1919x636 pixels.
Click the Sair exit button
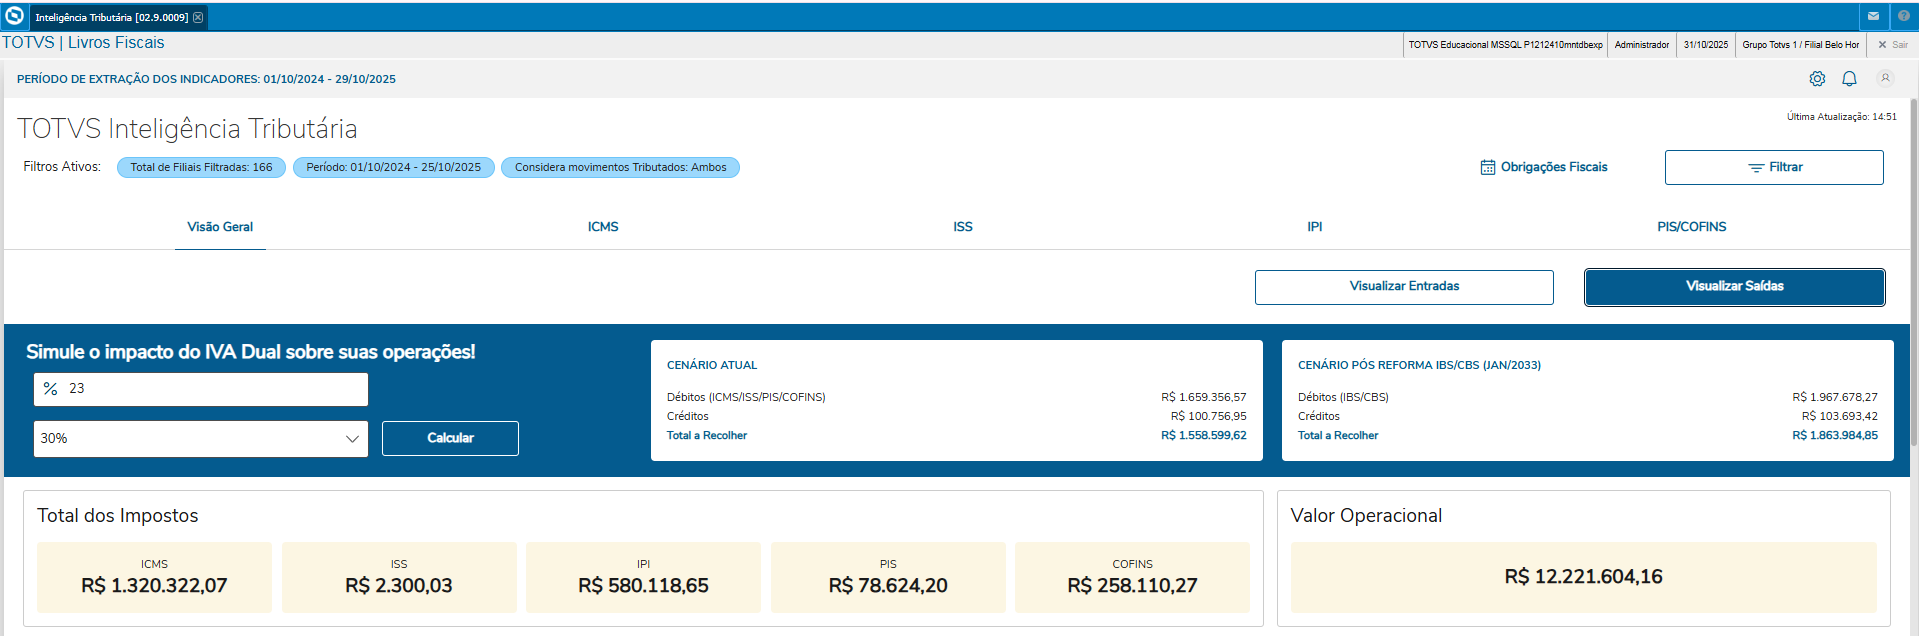click(1893, 45)
